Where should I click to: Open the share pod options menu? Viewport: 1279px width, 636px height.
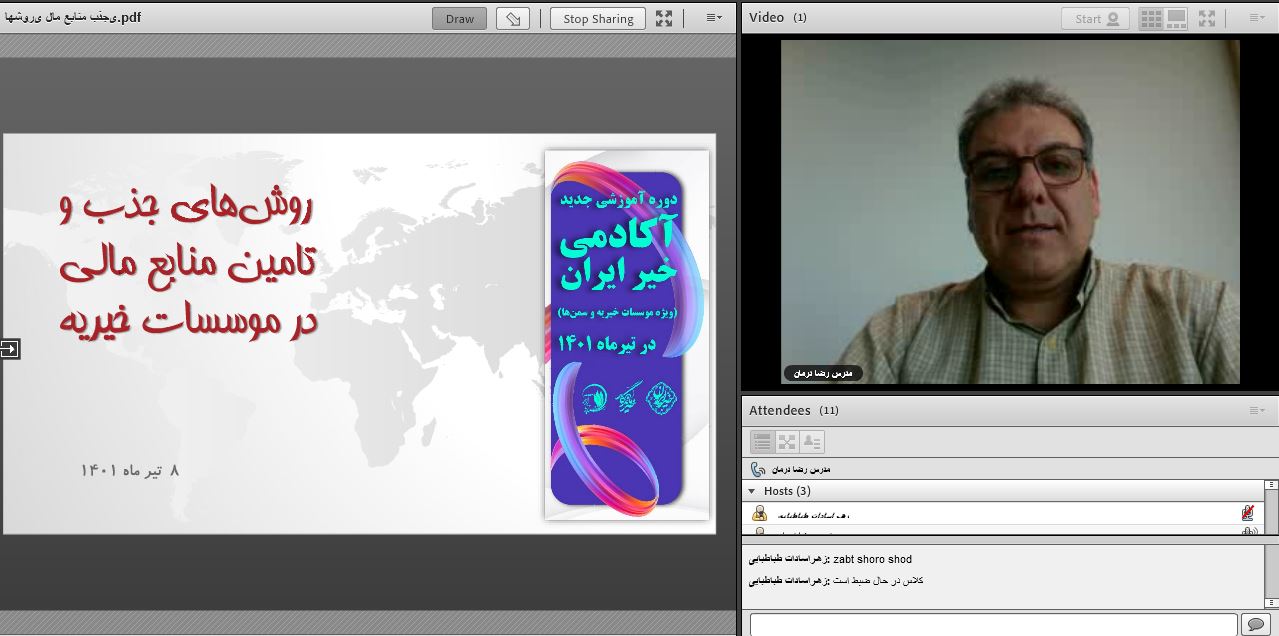[x=713, y=17]
